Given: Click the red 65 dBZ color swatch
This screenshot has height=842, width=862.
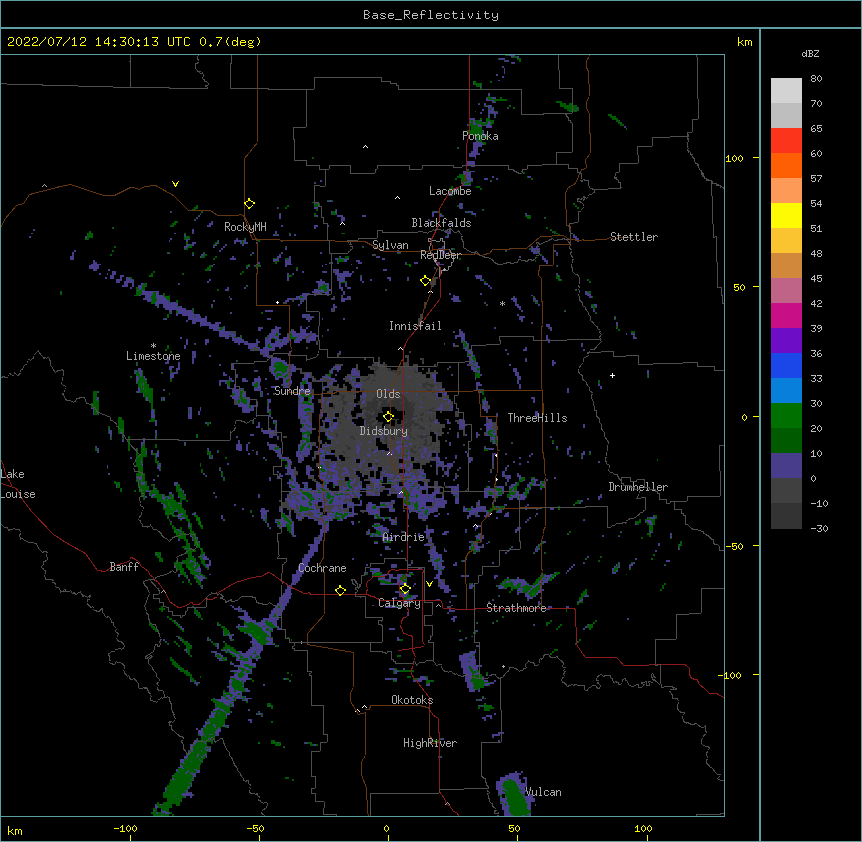Looking at the screenshot, I should tap(786, 141).
